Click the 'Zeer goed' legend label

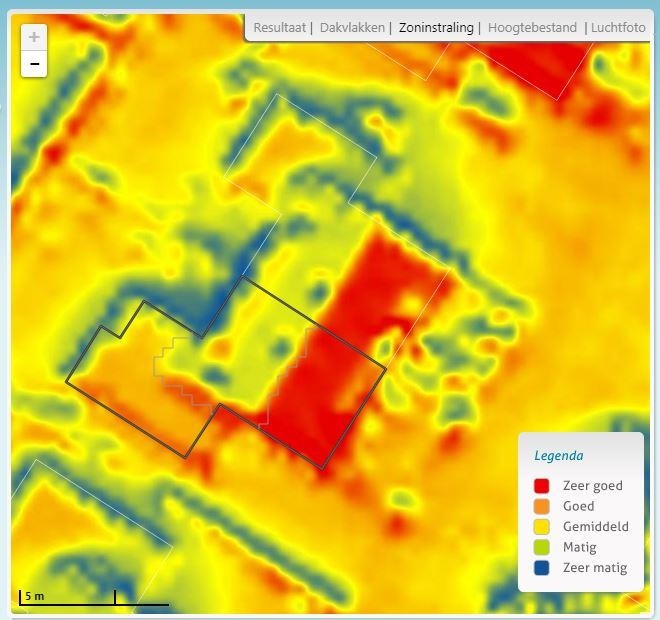click(593, 486)
